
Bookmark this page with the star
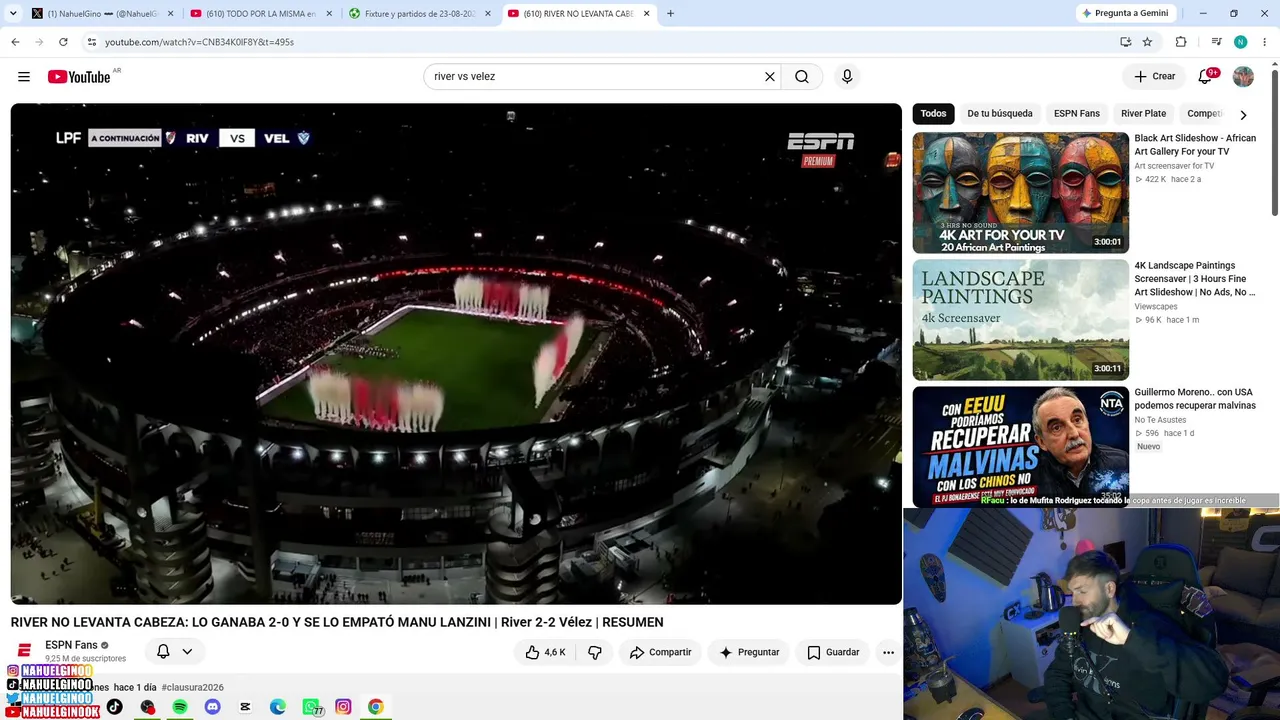1147,42
